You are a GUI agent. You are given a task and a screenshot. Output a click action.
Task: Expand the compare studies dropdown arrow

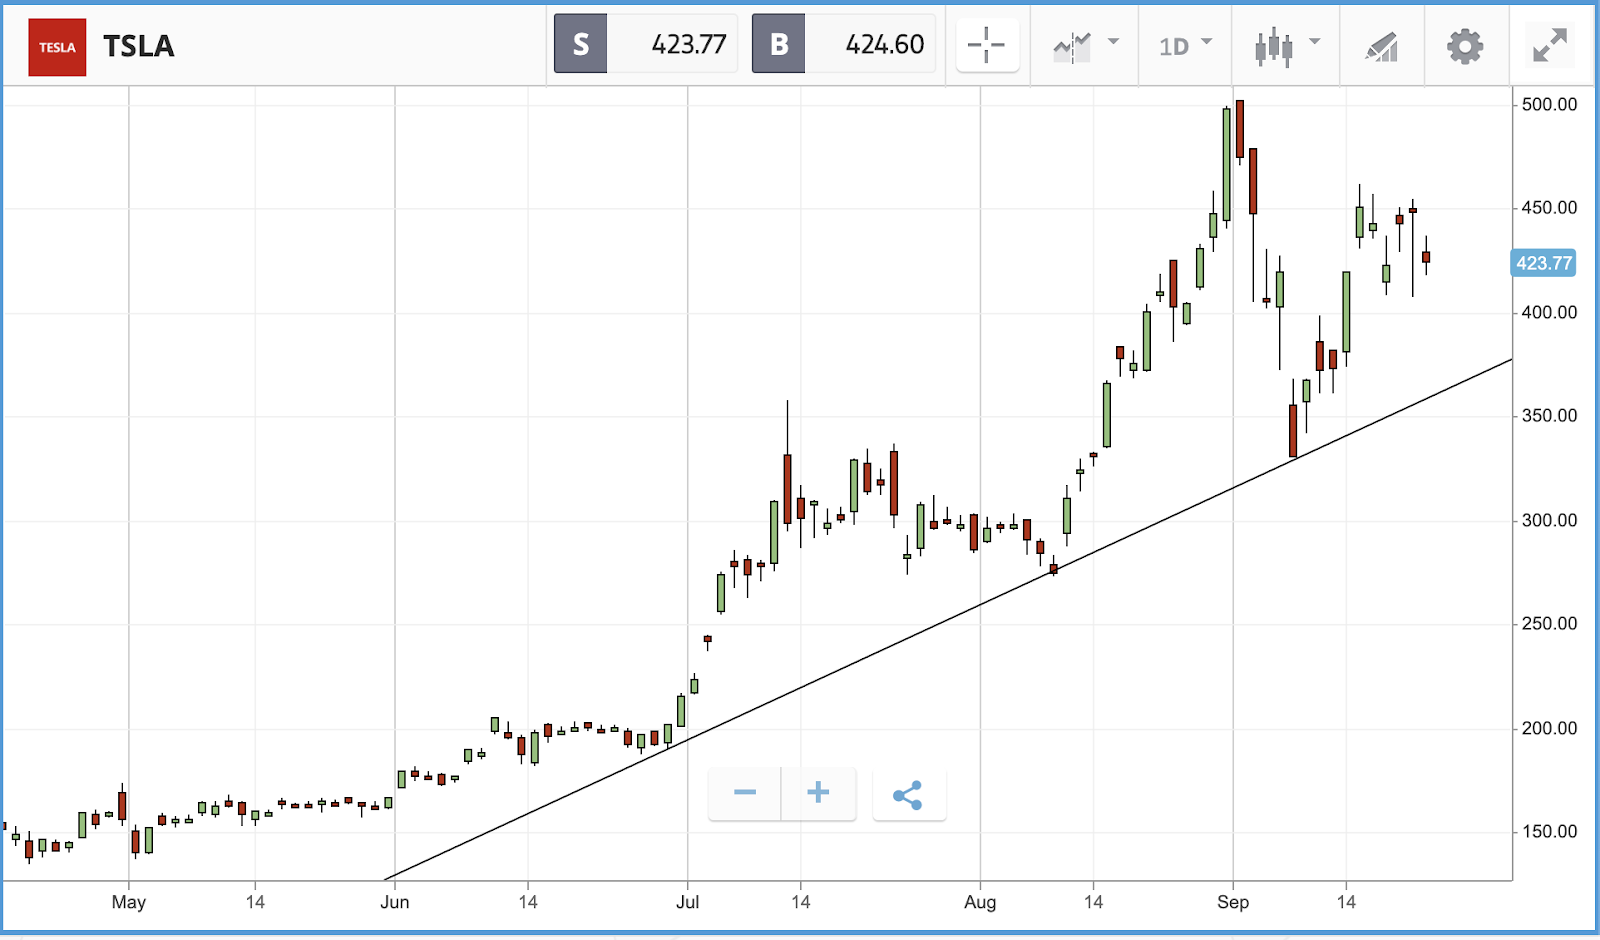click(x=1114, y=42)
